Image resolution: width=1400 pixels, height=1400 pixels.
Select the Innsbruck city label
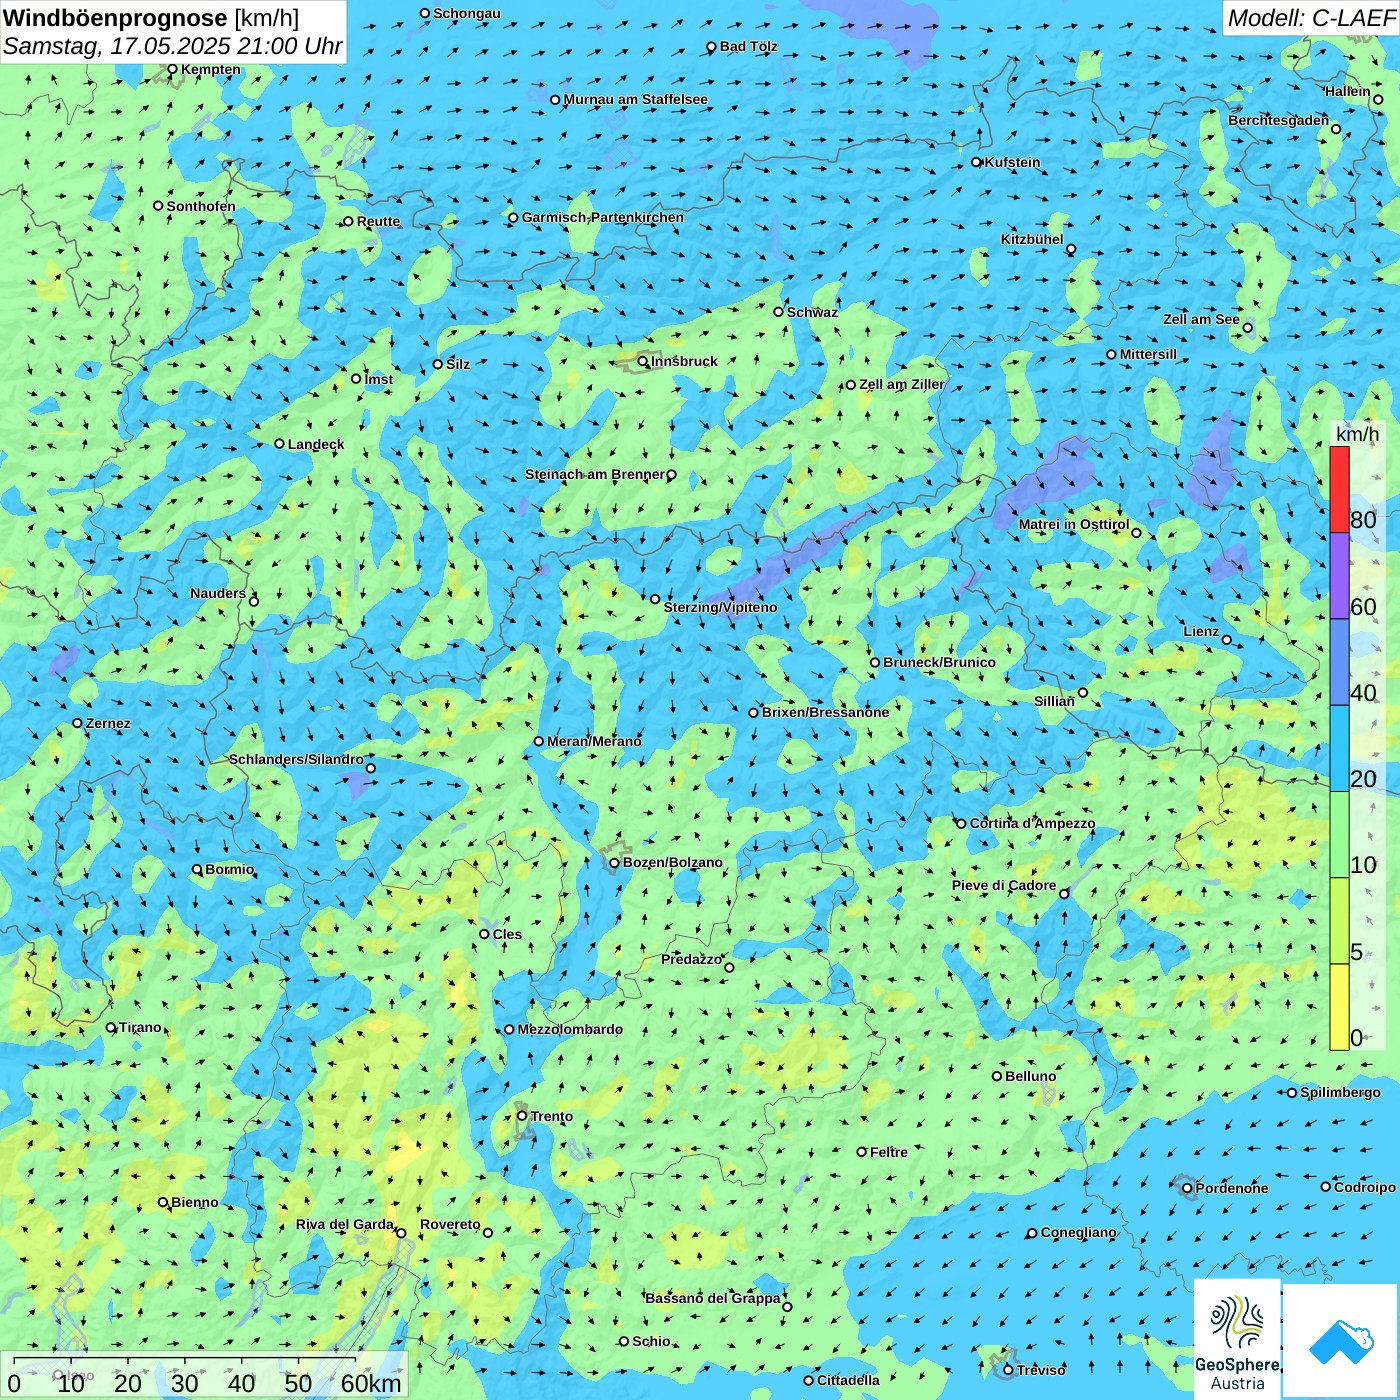(684, 361)
